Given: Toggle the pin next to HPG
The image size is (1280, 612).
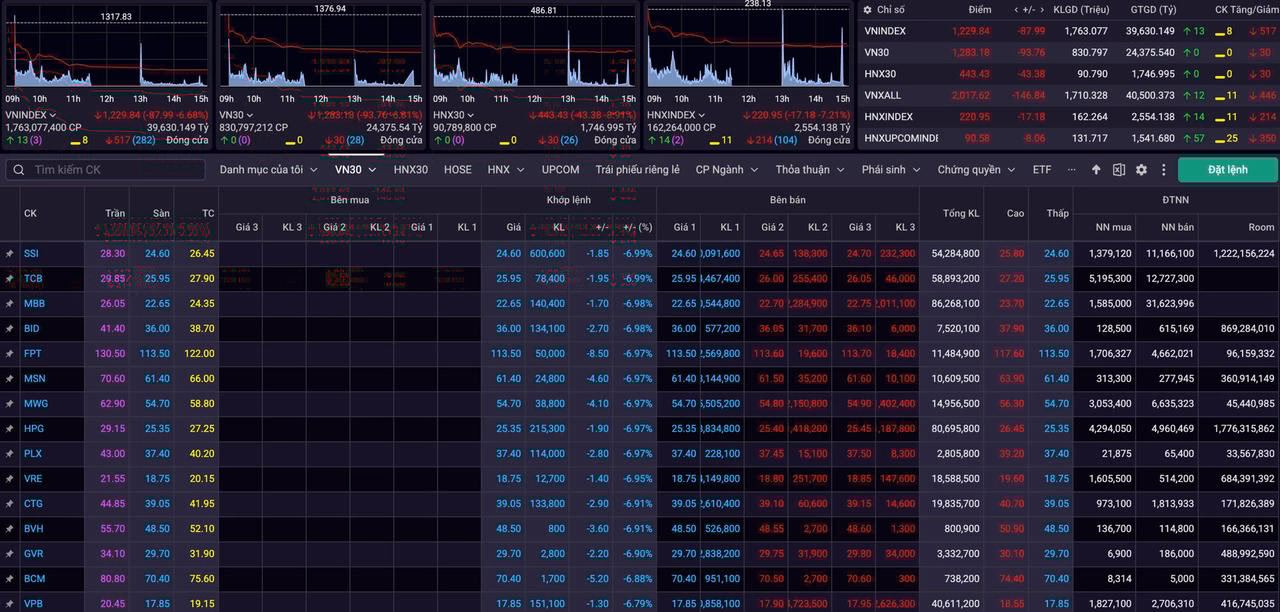Looking at the screenshot, I should (x=10, y=429).
